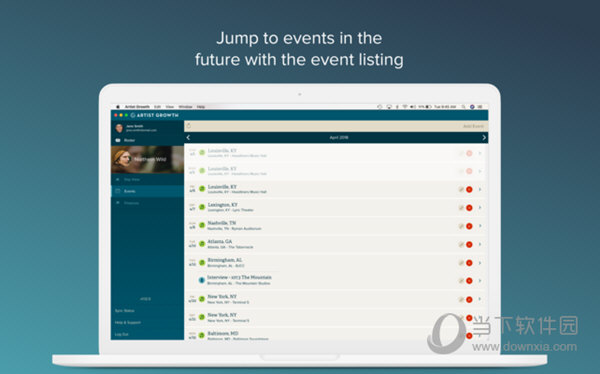Click the edit pencil on the first New York, NY event
The image size is (600, 374).
pyautogui.click(x=461, y=299)
